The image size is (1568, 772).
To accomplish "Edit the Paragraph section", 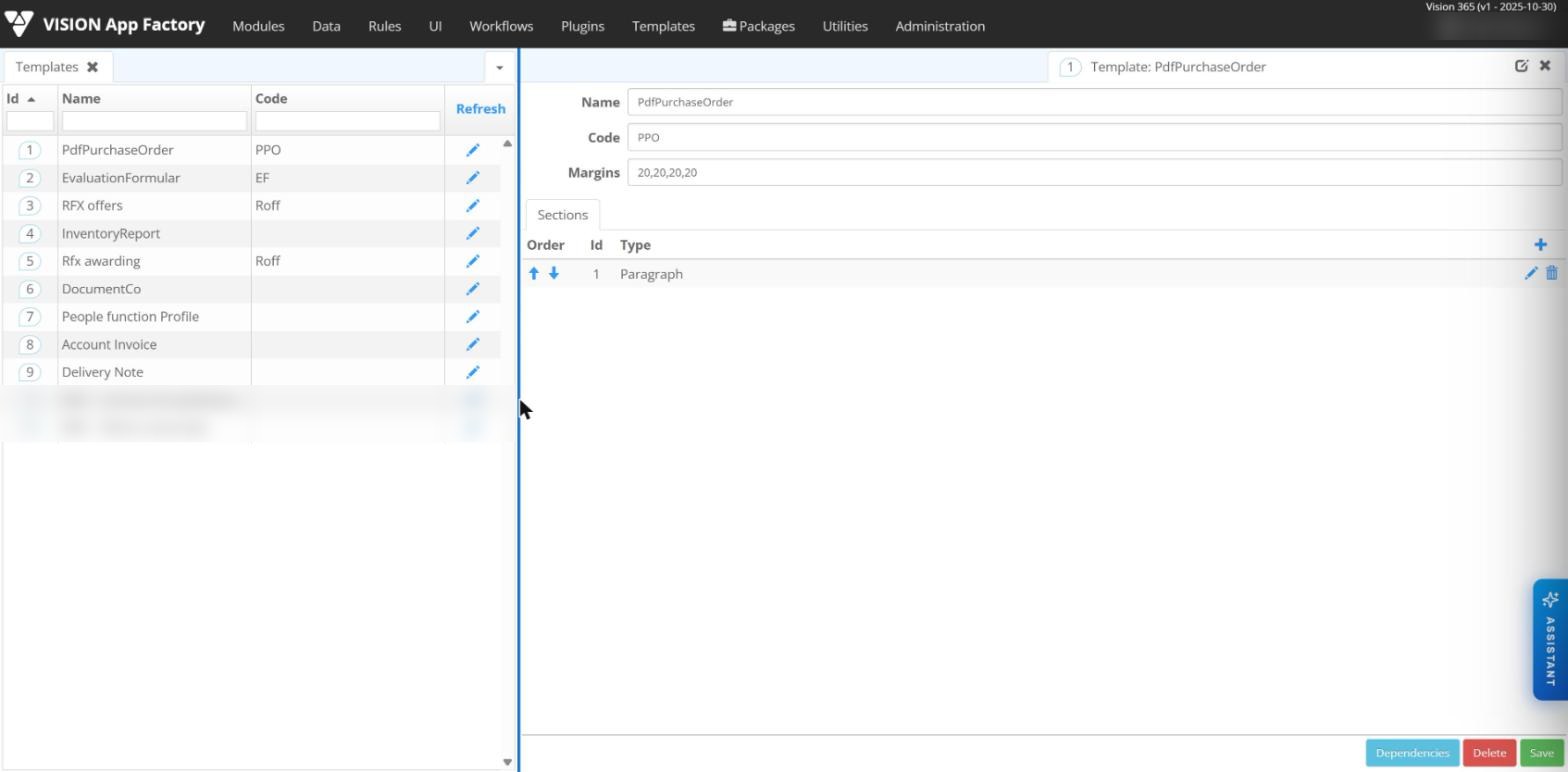I will pos(1531,273).
